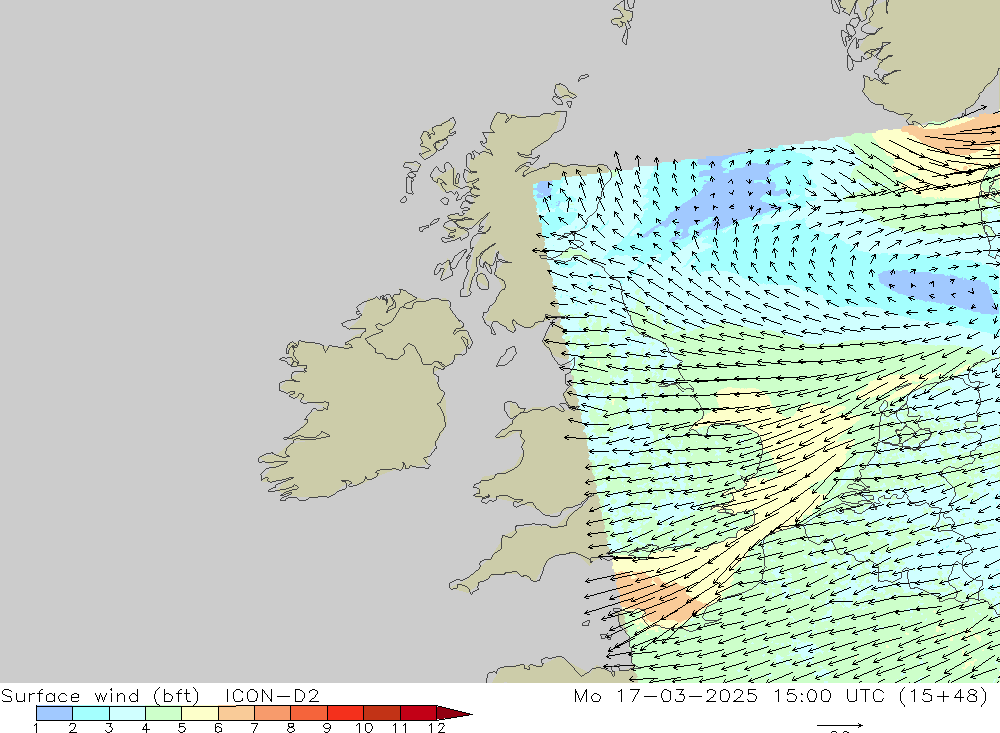Viewport: 1000px width, 733px height.
Task: Click the Beaufort 8 orange-red legend swatch
Action: (309, 713)
